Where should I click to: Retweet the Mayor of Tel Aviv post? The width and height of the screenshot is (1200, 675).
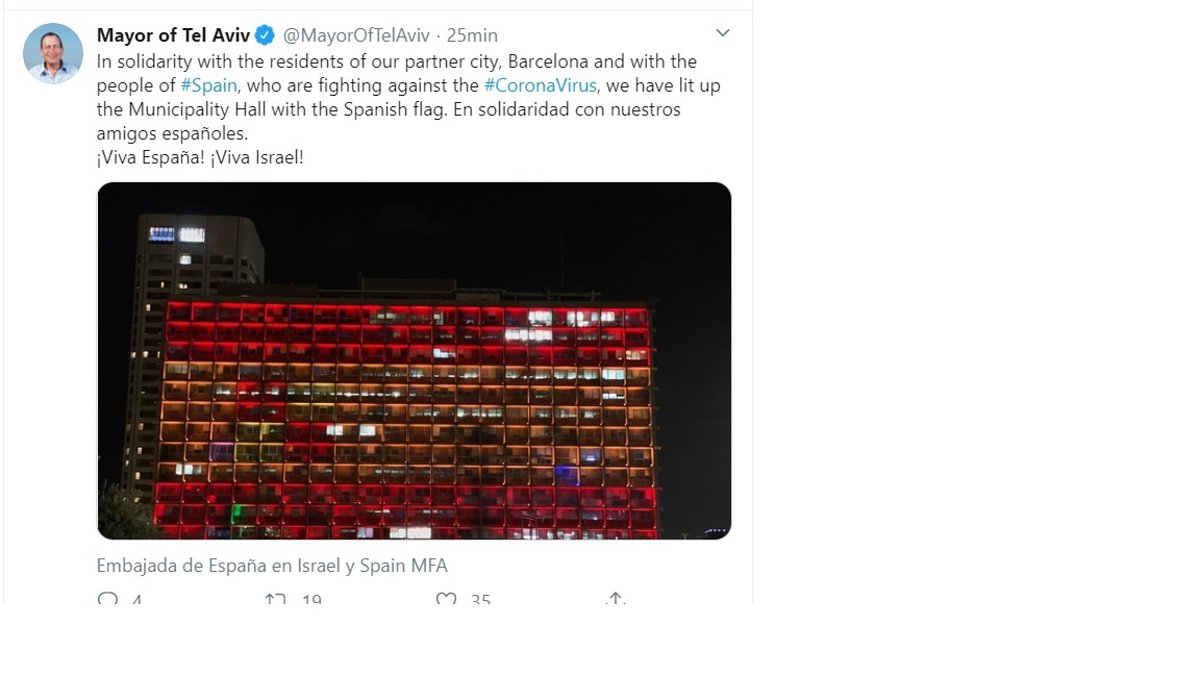click(x=275, y=599)
